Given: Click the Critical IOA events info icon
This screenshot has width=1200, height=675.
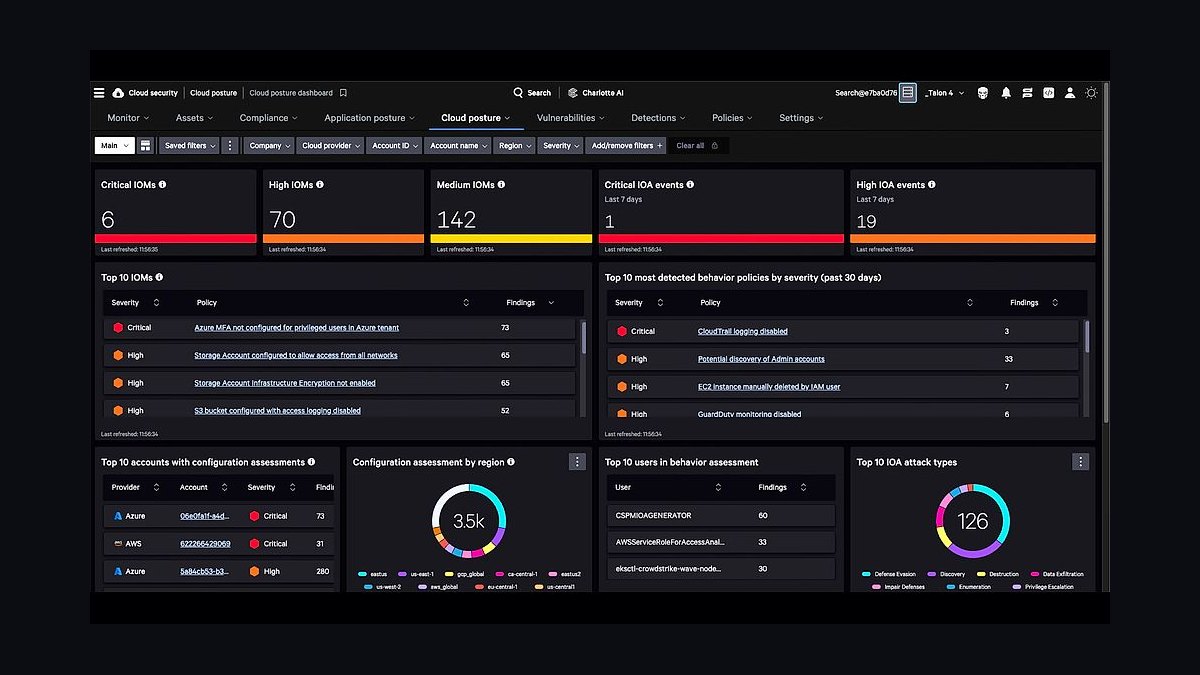Looking at the screenshot, I should [690, 185].
